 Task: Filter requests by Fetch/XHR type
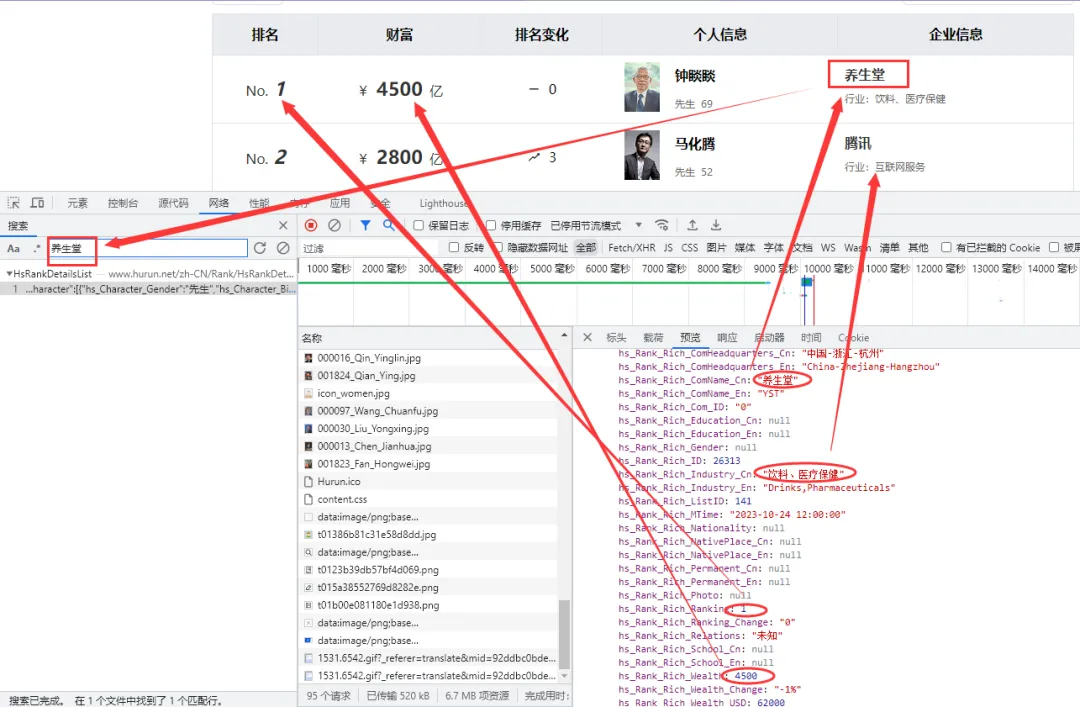click(x=632, y=247)
